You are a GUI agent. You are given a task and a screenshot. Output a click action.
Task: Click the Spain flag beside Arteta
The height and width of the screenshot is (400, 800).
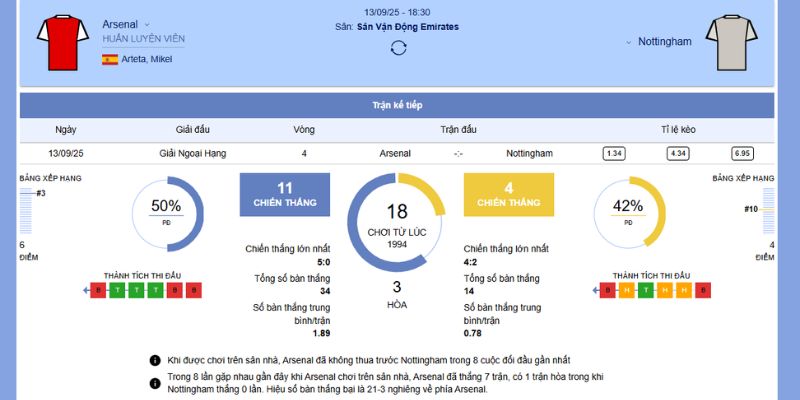(109, 60)
